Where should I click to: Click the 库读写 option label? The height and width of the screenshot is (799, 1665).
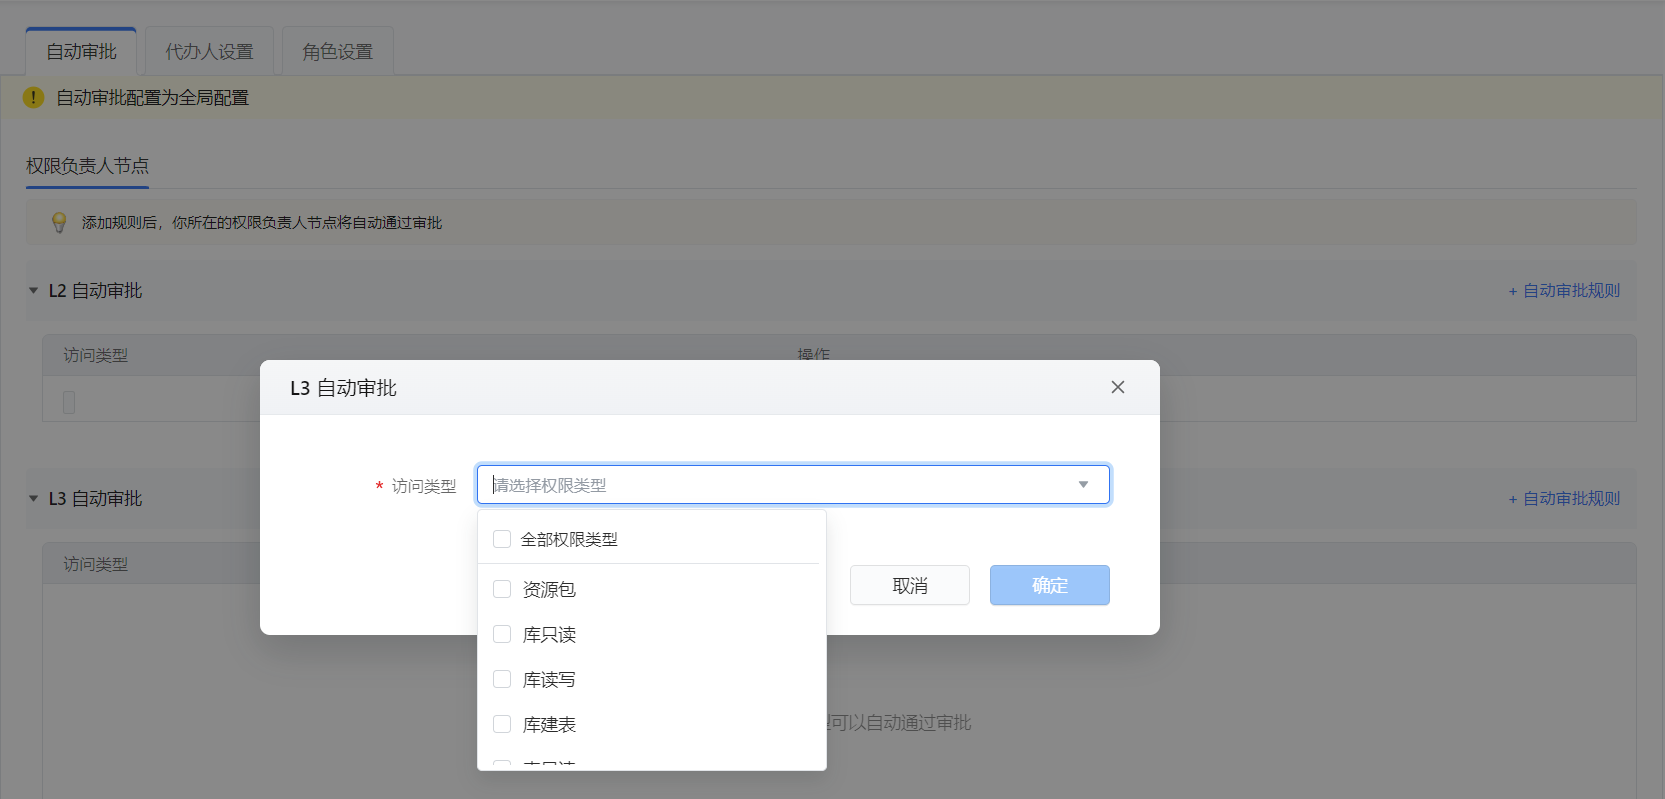point(549,679)
